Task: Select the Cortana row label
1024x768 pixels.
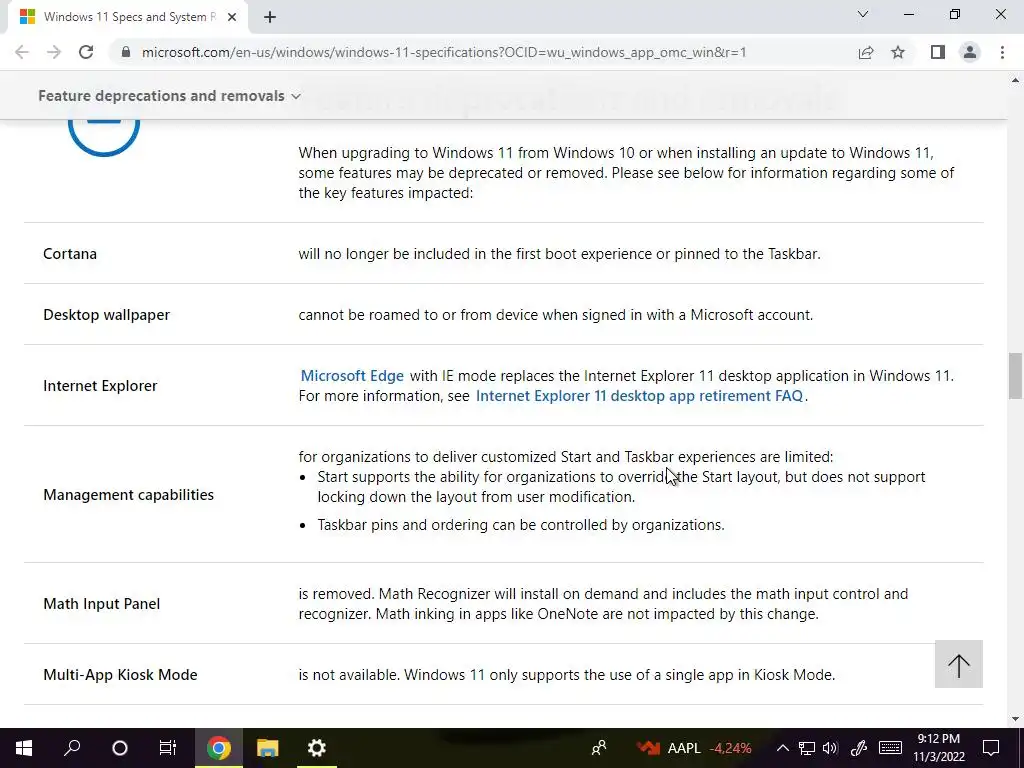Action: click(x=70, y=254)
